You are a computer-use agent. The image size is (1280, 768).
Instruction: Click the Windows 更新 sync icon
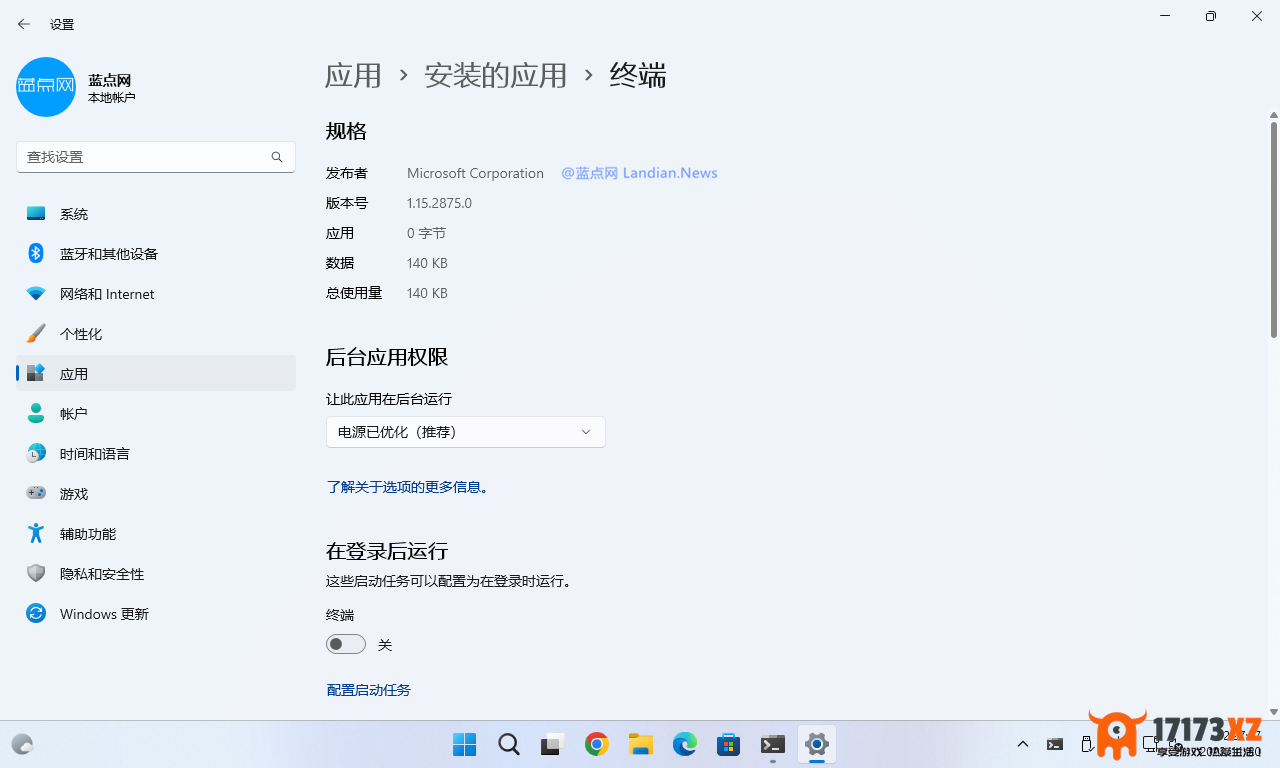36,614
